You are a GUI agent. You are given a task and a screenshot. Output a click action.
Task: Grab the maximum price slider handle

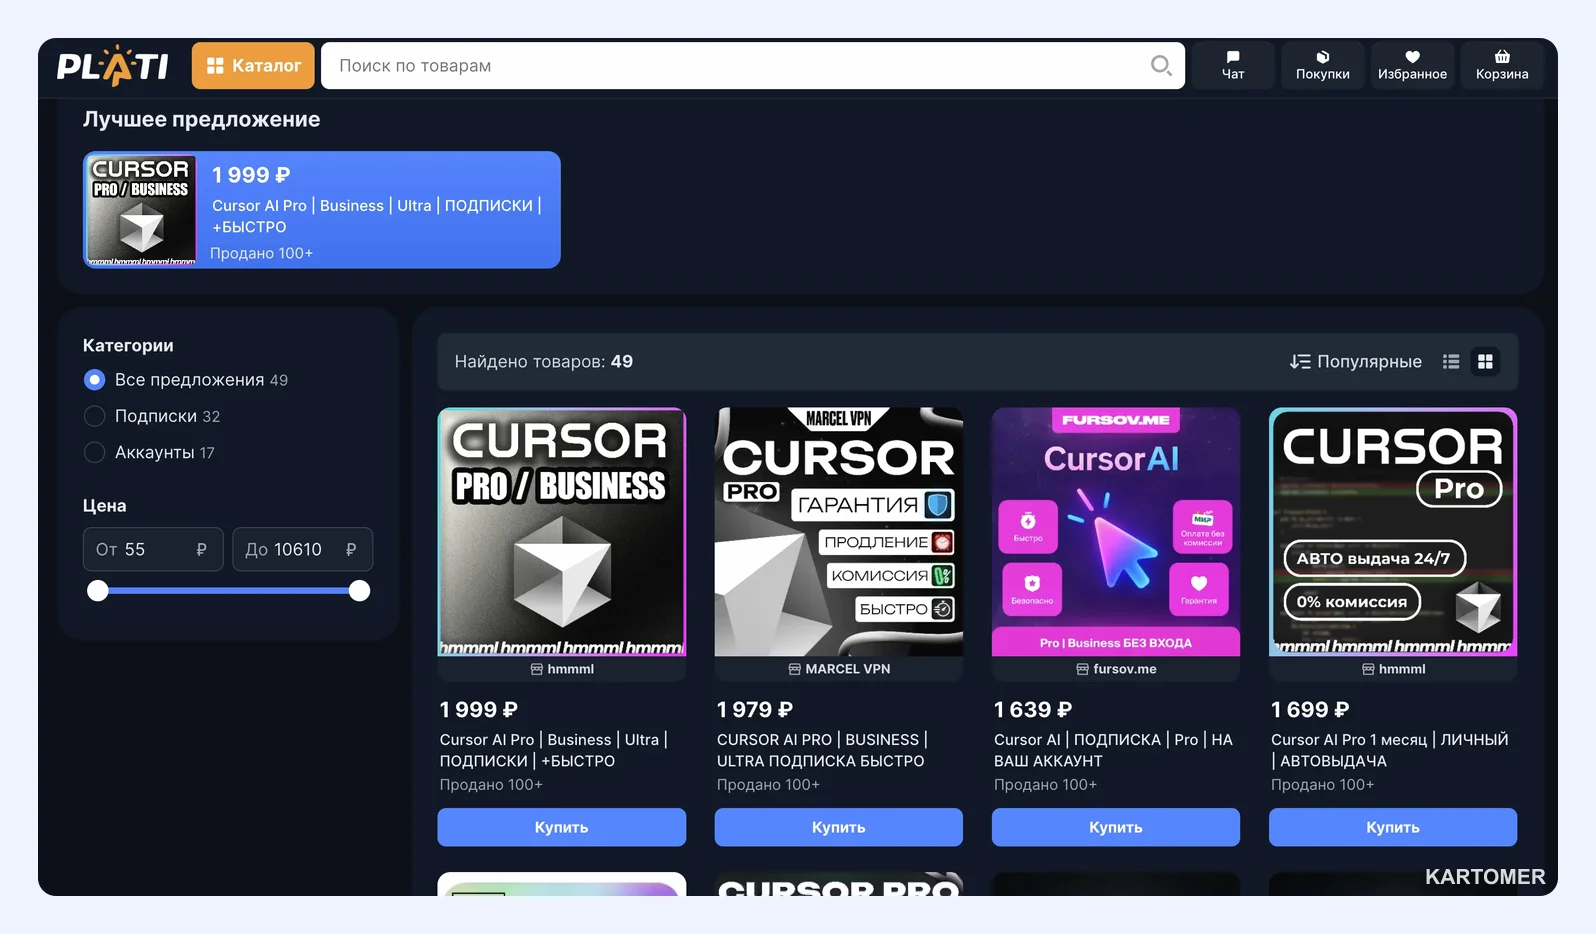pos(360,591)
